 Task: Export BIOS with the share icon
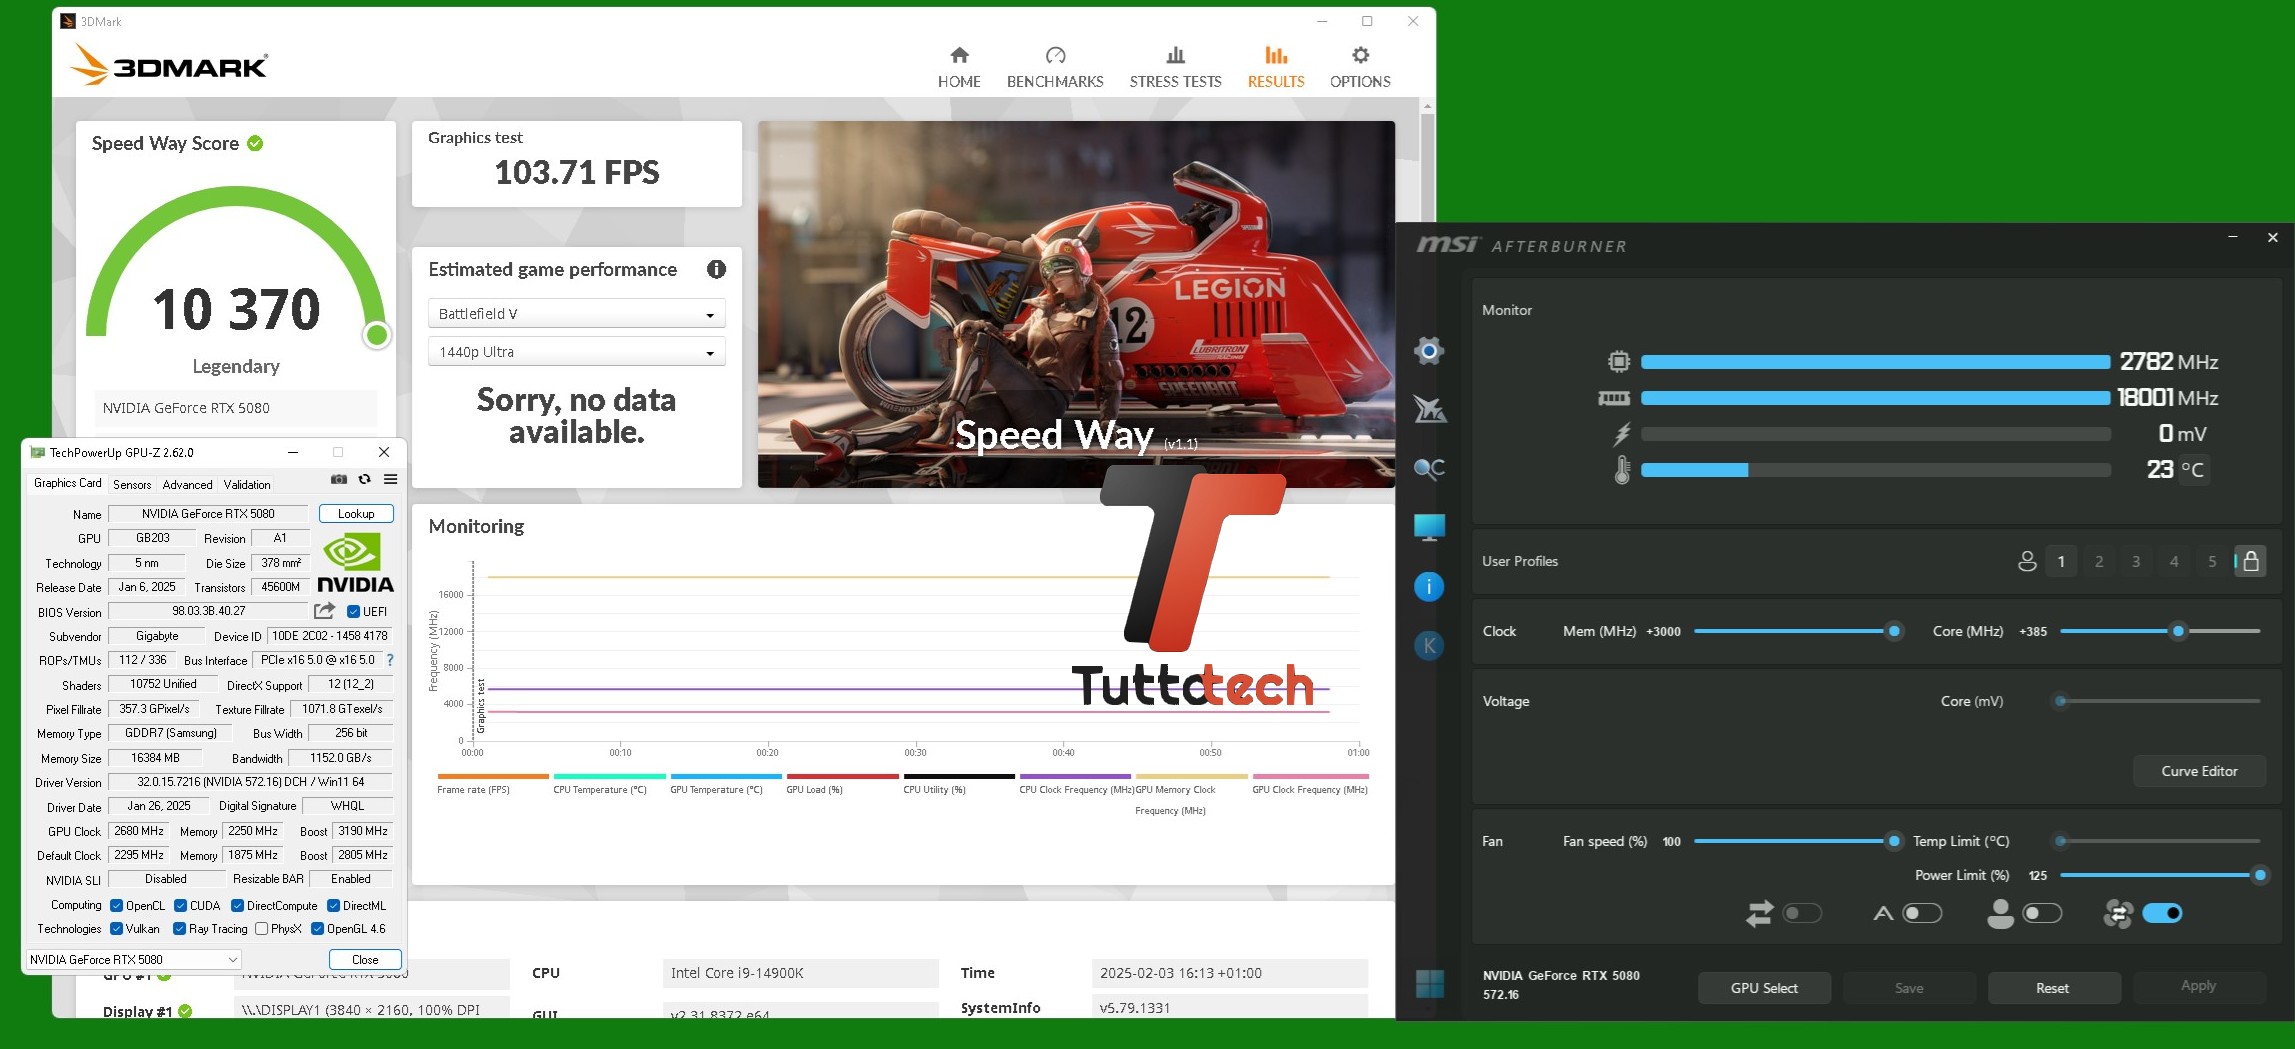tap(324, 611)
